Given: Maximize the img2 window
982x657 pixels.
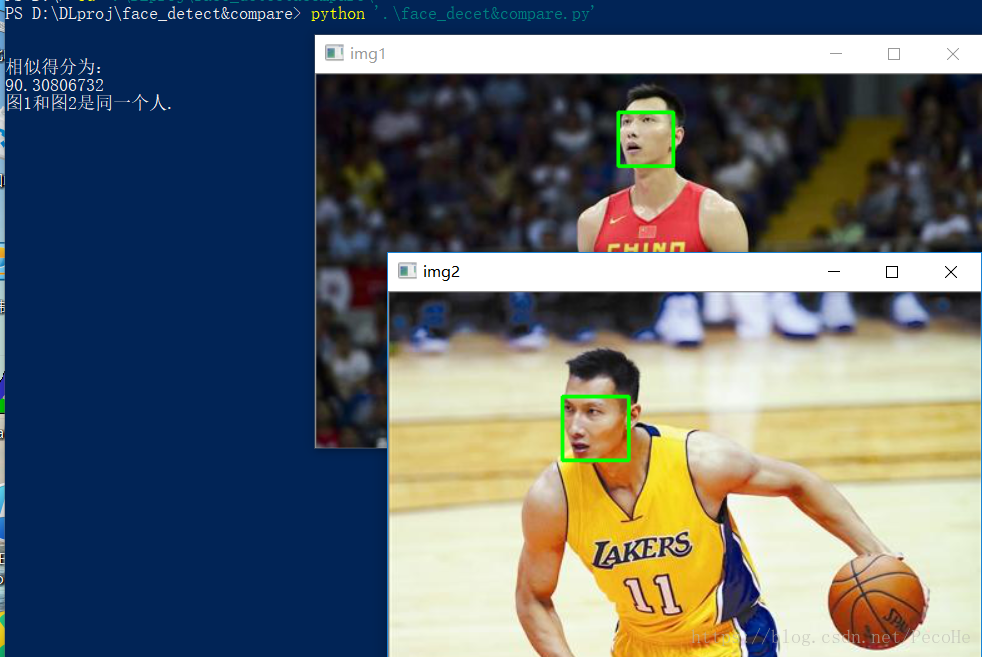Looking at the screenshot, I should (x=892, y=272).
